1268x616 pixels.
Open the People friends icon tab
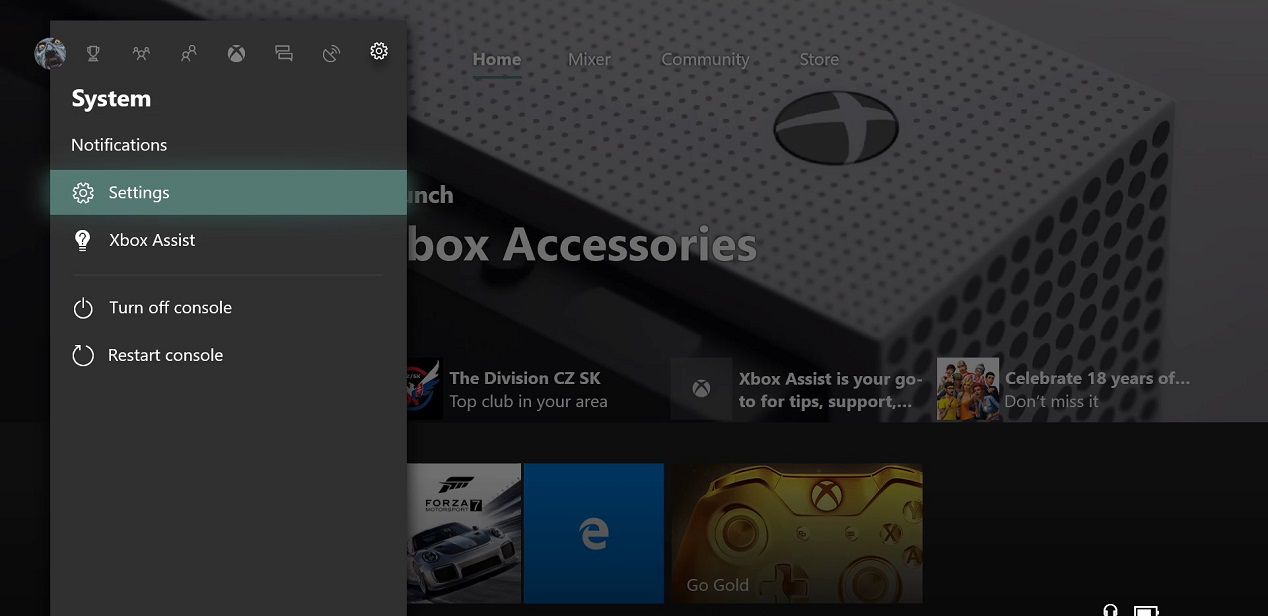[x=188, y=53]
